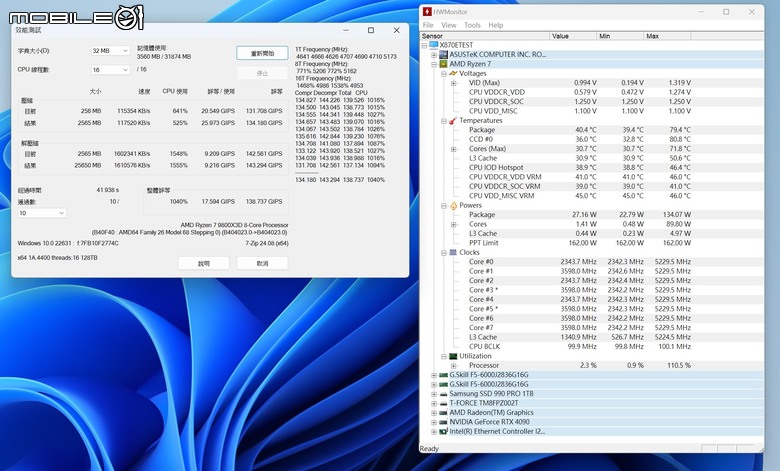Open the File menu in HWMonitor
The image size is (780, 471).
tap(428, 25)
